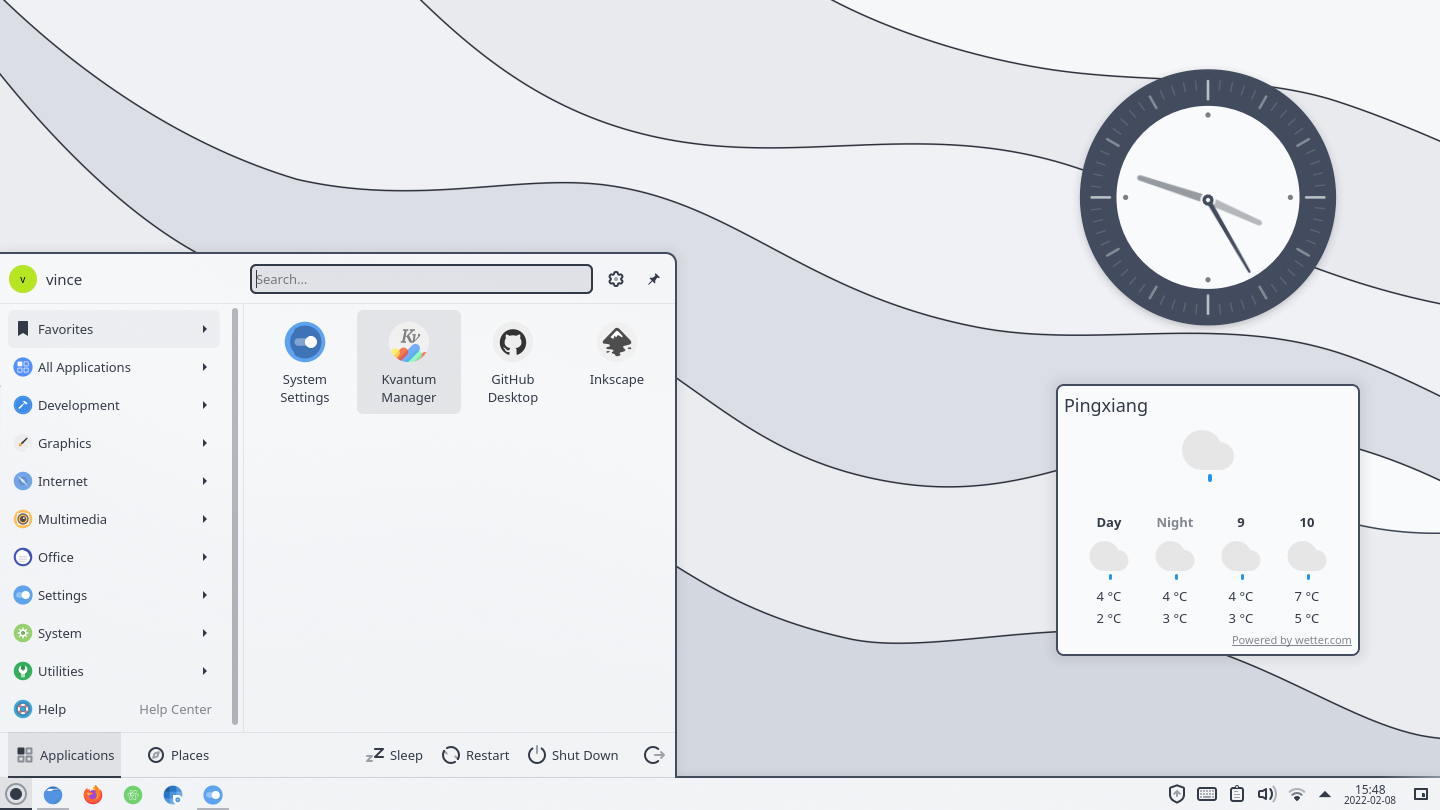Click the launcher configure gear icon
Screen dimensions: 1440x810
click(616, 279)
